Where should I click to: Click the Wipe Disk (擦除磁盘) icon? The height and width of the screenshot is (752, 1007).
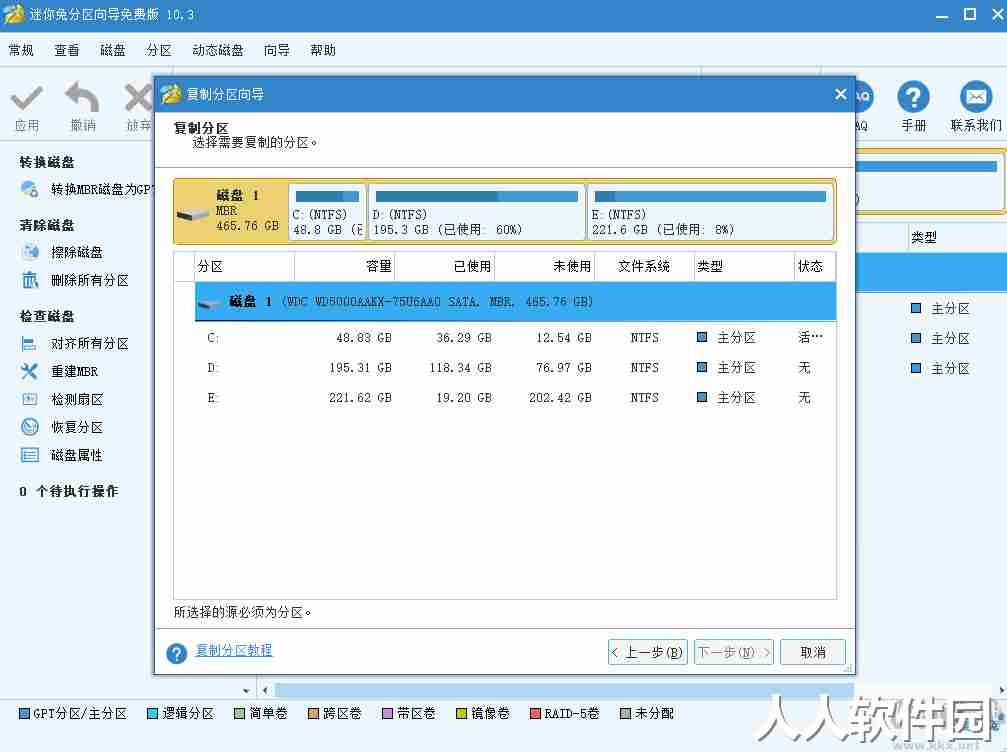point(30,252)
